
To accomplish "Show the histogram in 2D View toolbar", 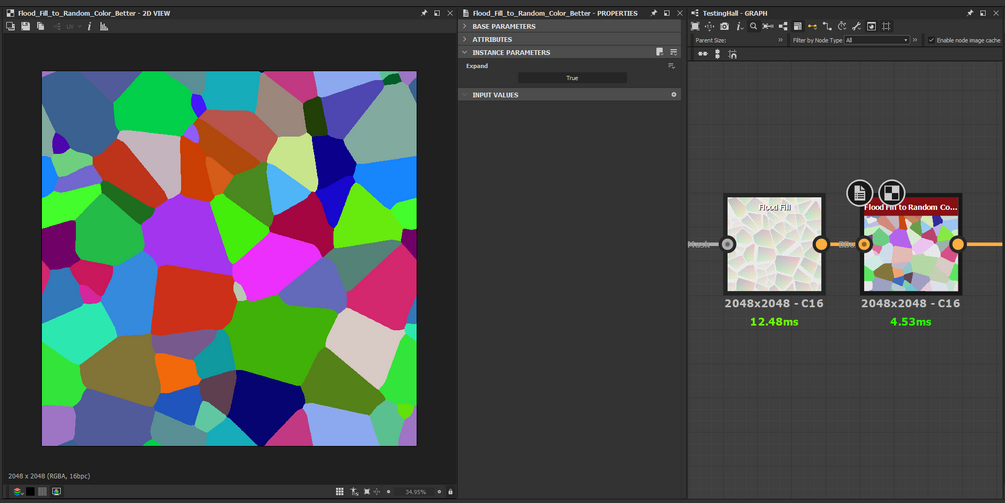I will pyautogui.click(x=104, y=26).
